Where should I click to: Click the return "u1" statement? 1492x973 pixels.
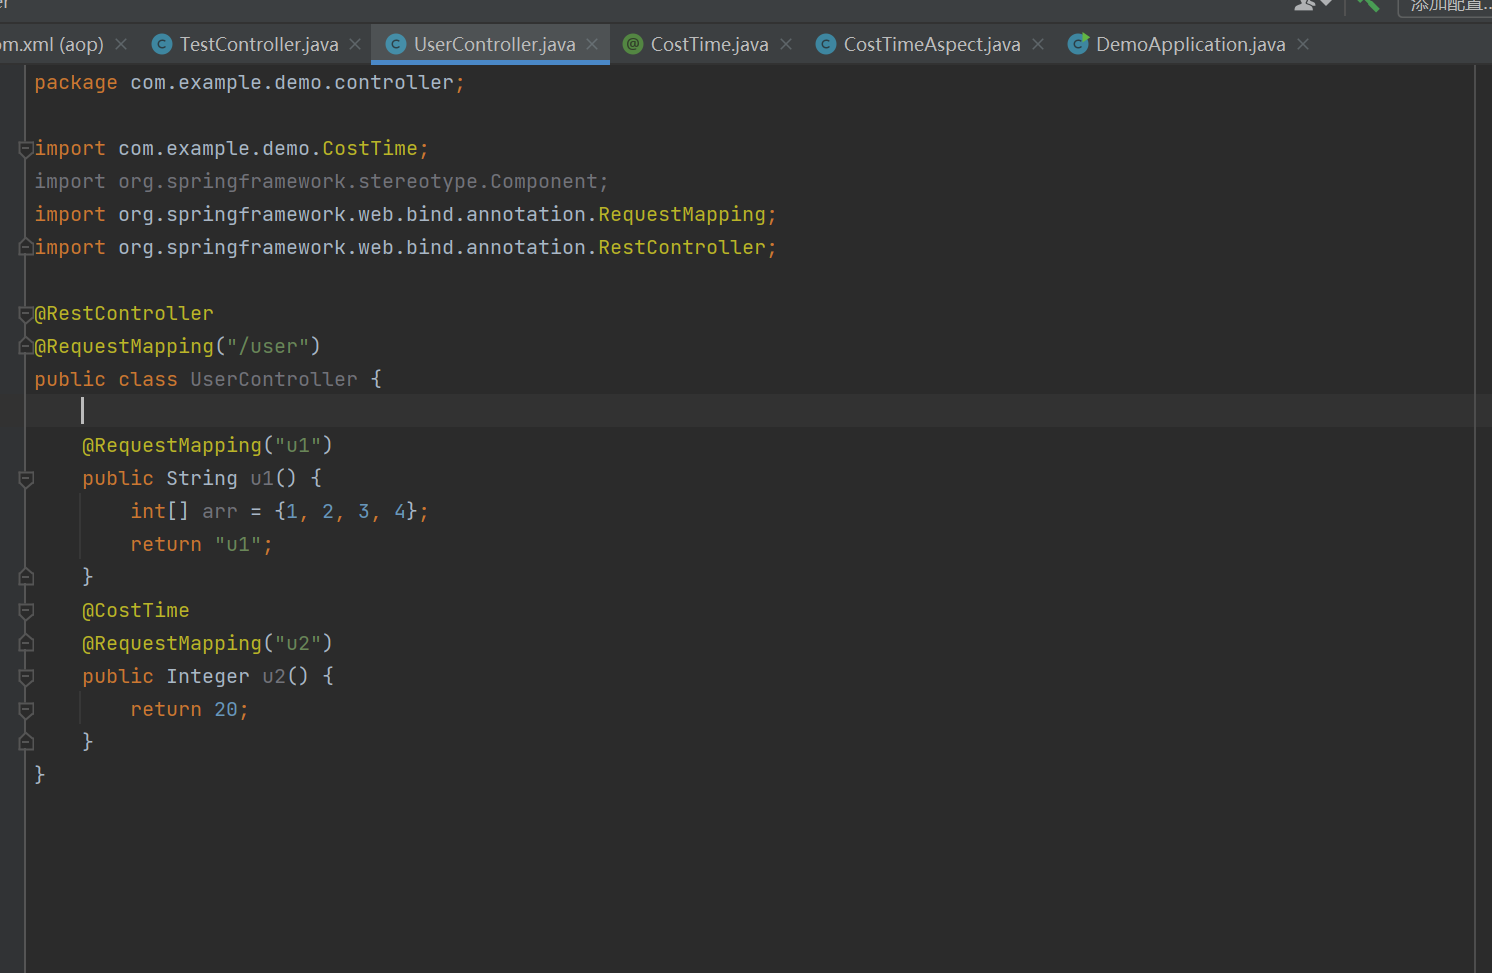(201, 545)
